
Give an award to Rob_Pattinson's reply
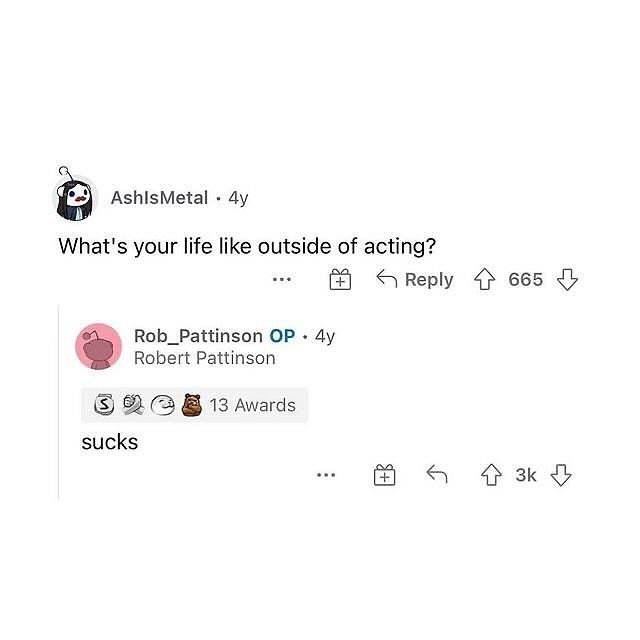384,475
